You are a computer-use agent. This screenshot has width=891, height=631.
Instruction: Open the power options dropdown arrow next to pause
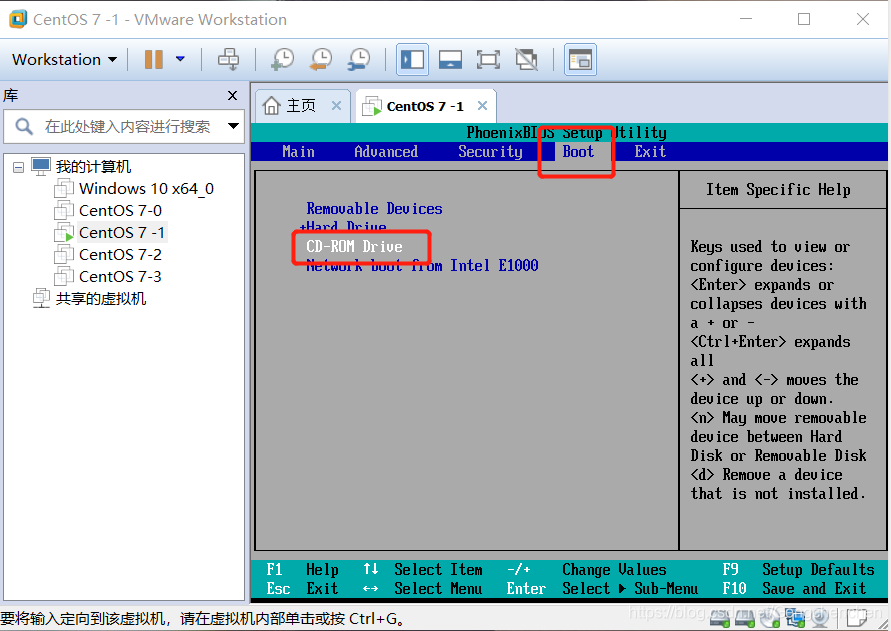click(180, 59)
